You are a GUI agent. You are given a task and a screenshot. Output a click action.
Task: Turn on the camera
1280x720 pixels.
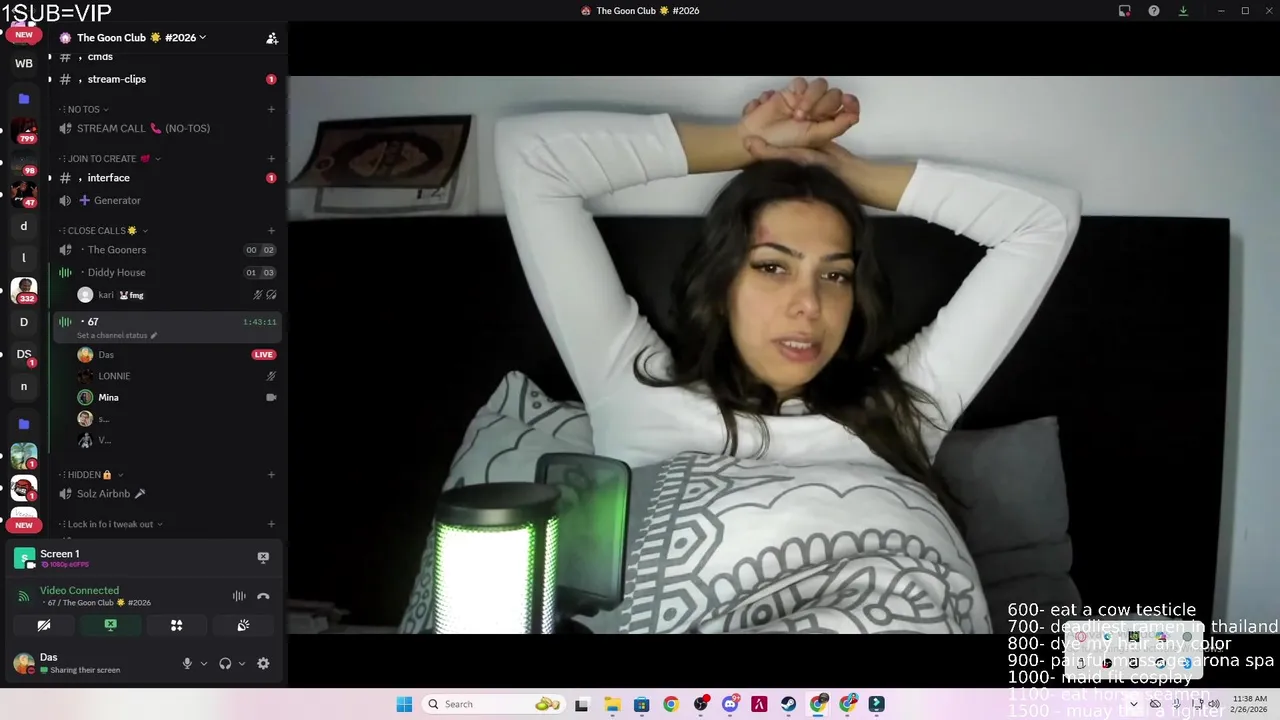[x=44, y=625]
